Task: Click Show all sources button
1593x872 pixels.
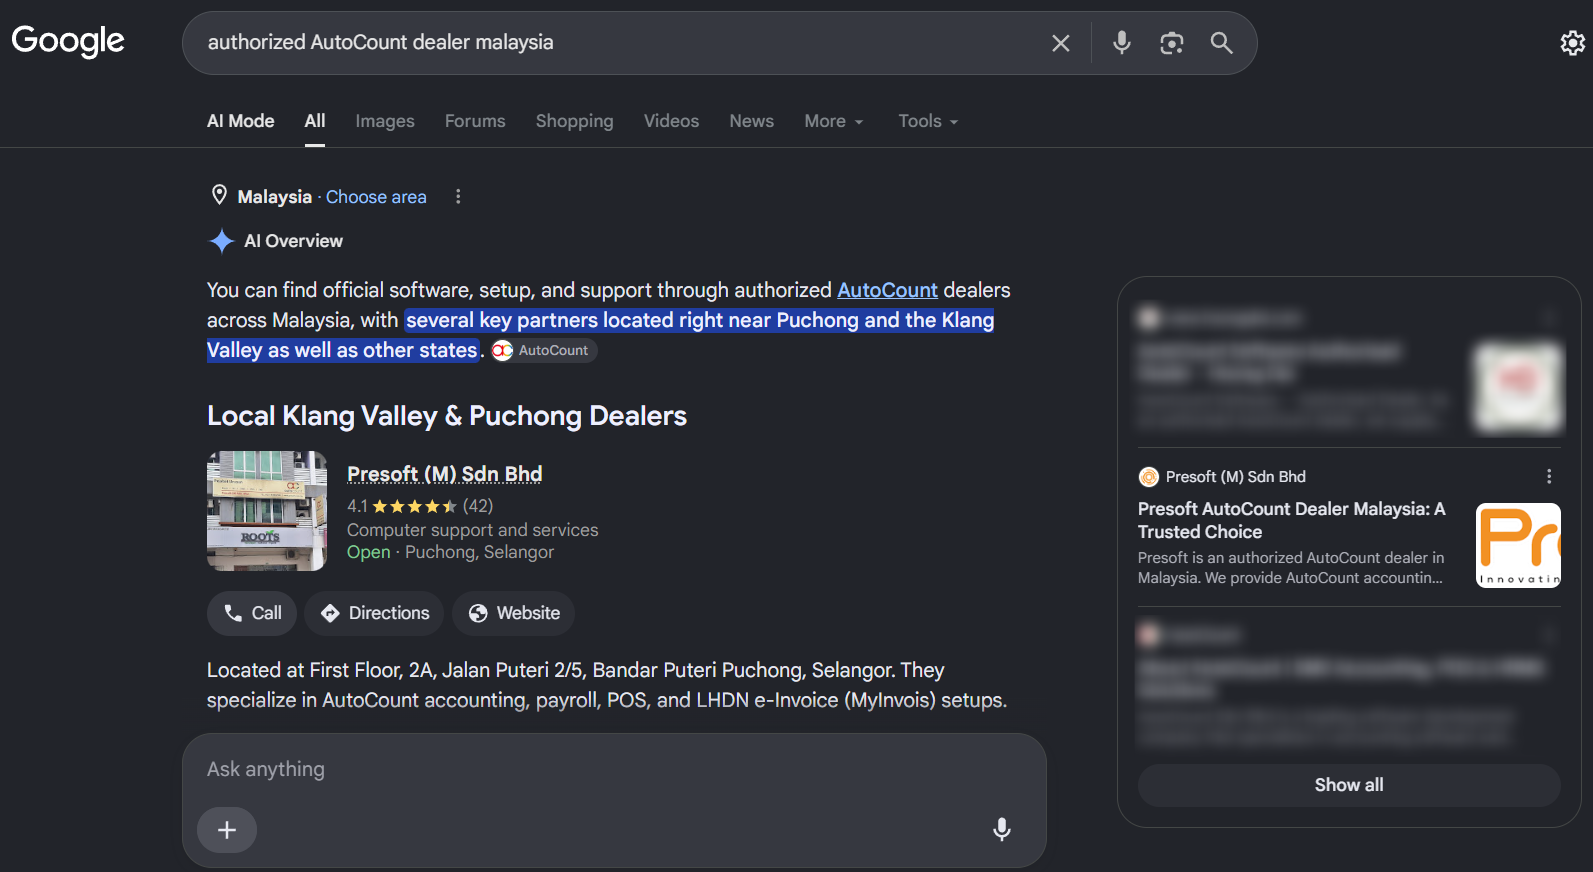Action: [1349, 785]
